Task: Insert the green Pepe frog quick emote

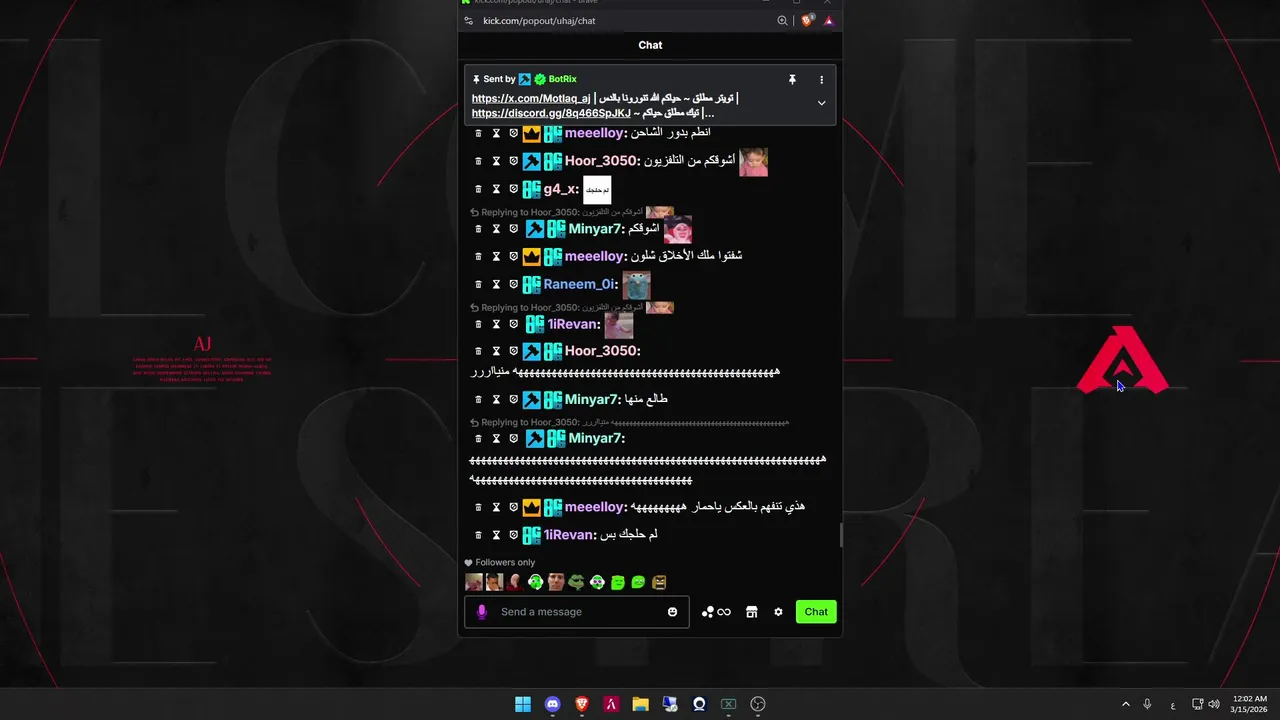Action: tap(576, 582)
